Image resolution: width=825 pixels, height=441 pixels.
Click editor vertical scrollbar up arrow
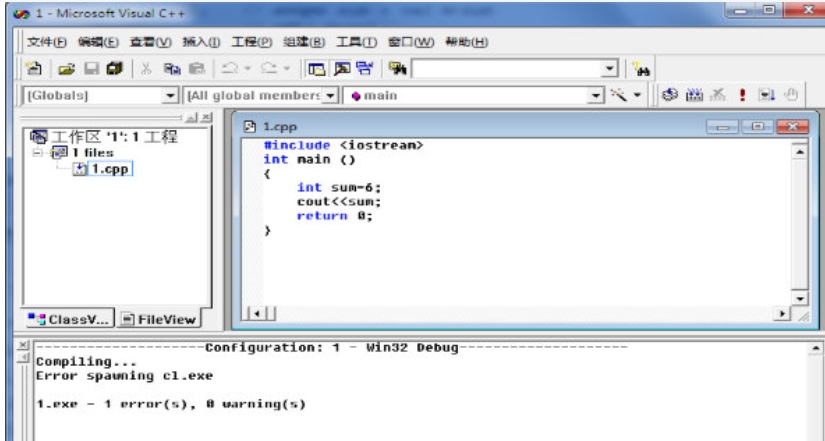800,153
